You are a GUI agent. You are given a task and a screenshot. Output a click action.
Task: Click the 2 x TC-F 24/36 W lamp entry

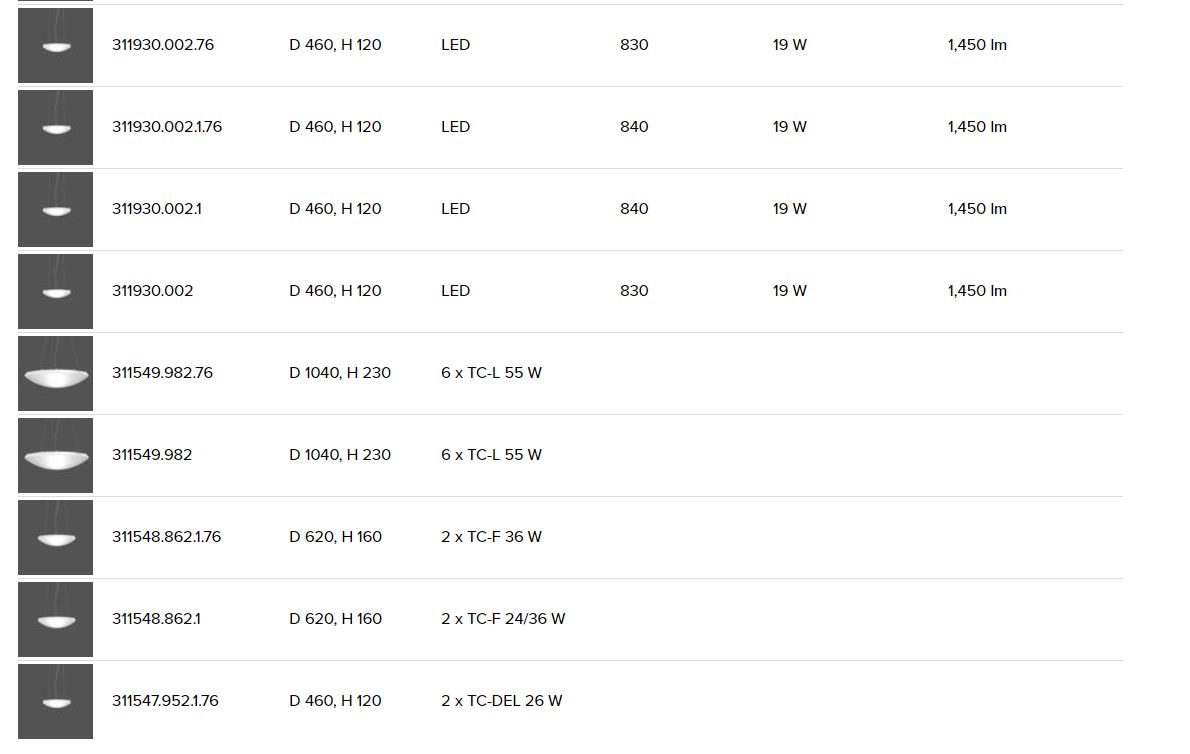click(x=503, y=618)
